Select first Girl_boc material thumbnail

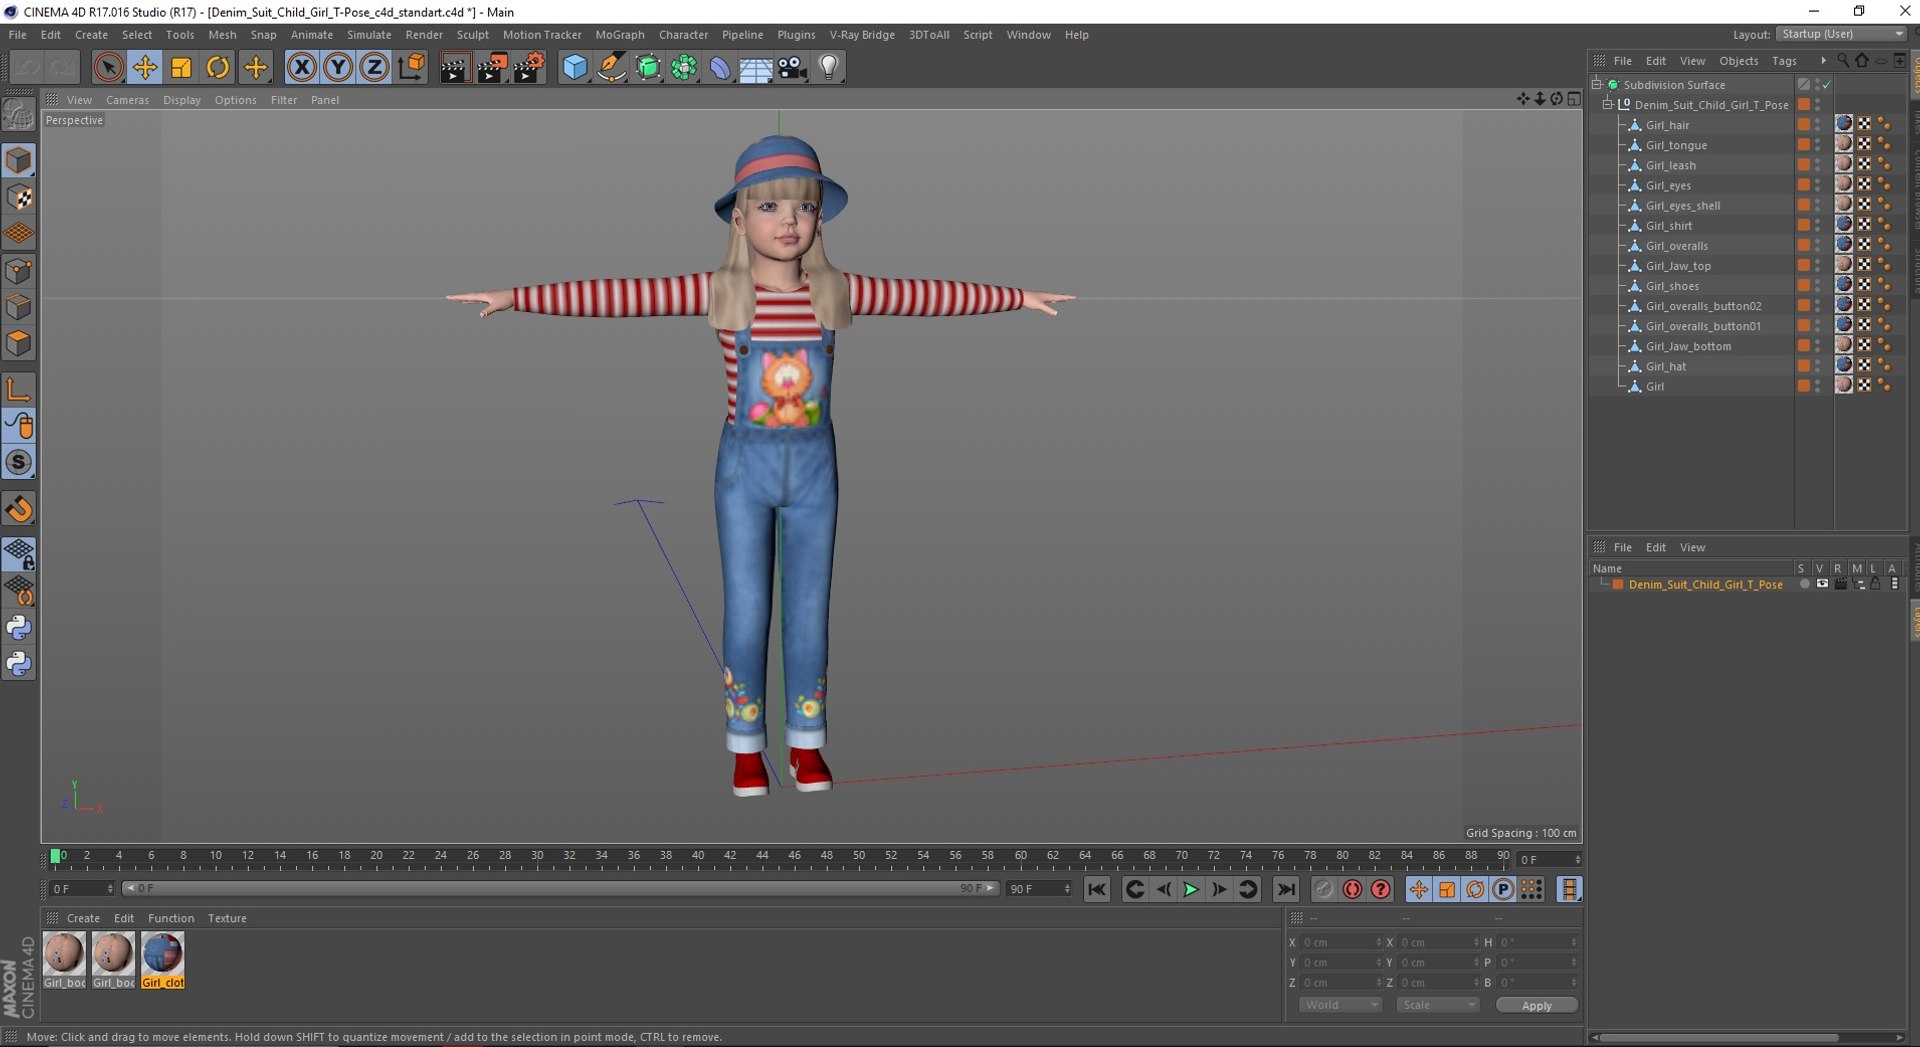click(64, 960)
